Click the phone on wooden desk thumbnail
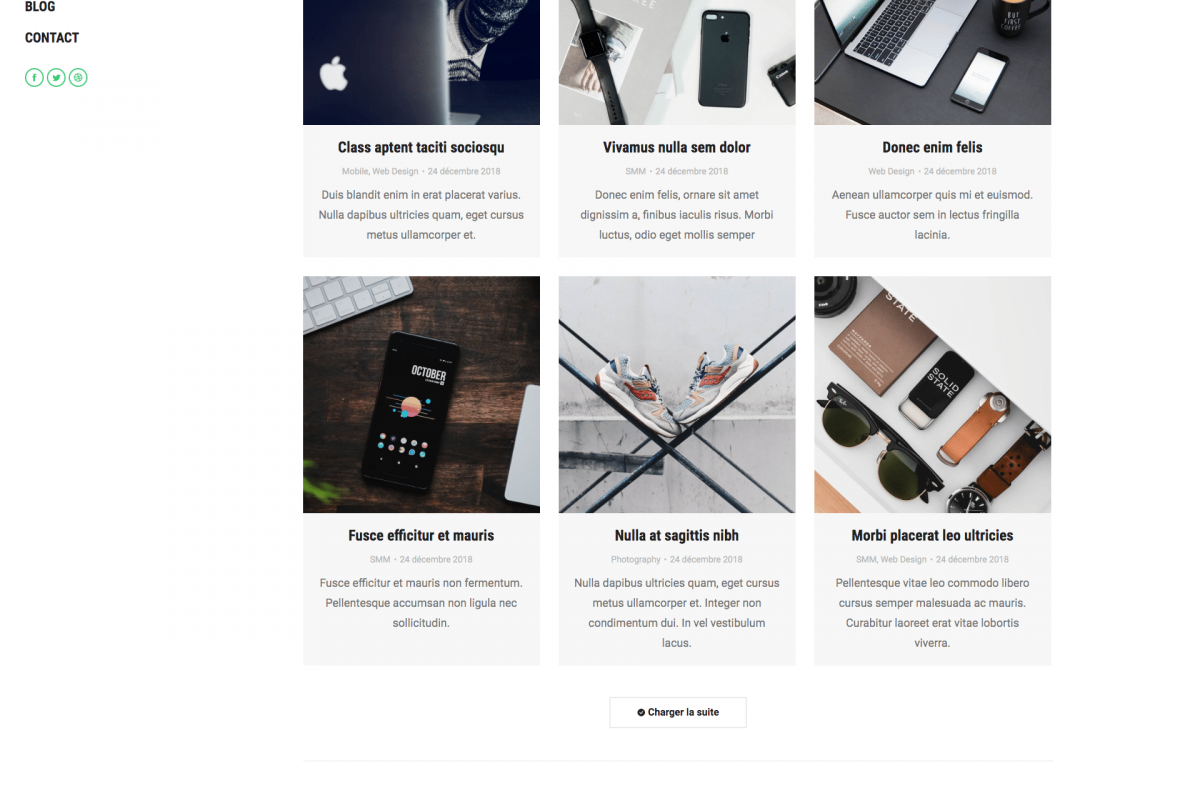The image size is (1200, 800). click(x=421, y=395)
